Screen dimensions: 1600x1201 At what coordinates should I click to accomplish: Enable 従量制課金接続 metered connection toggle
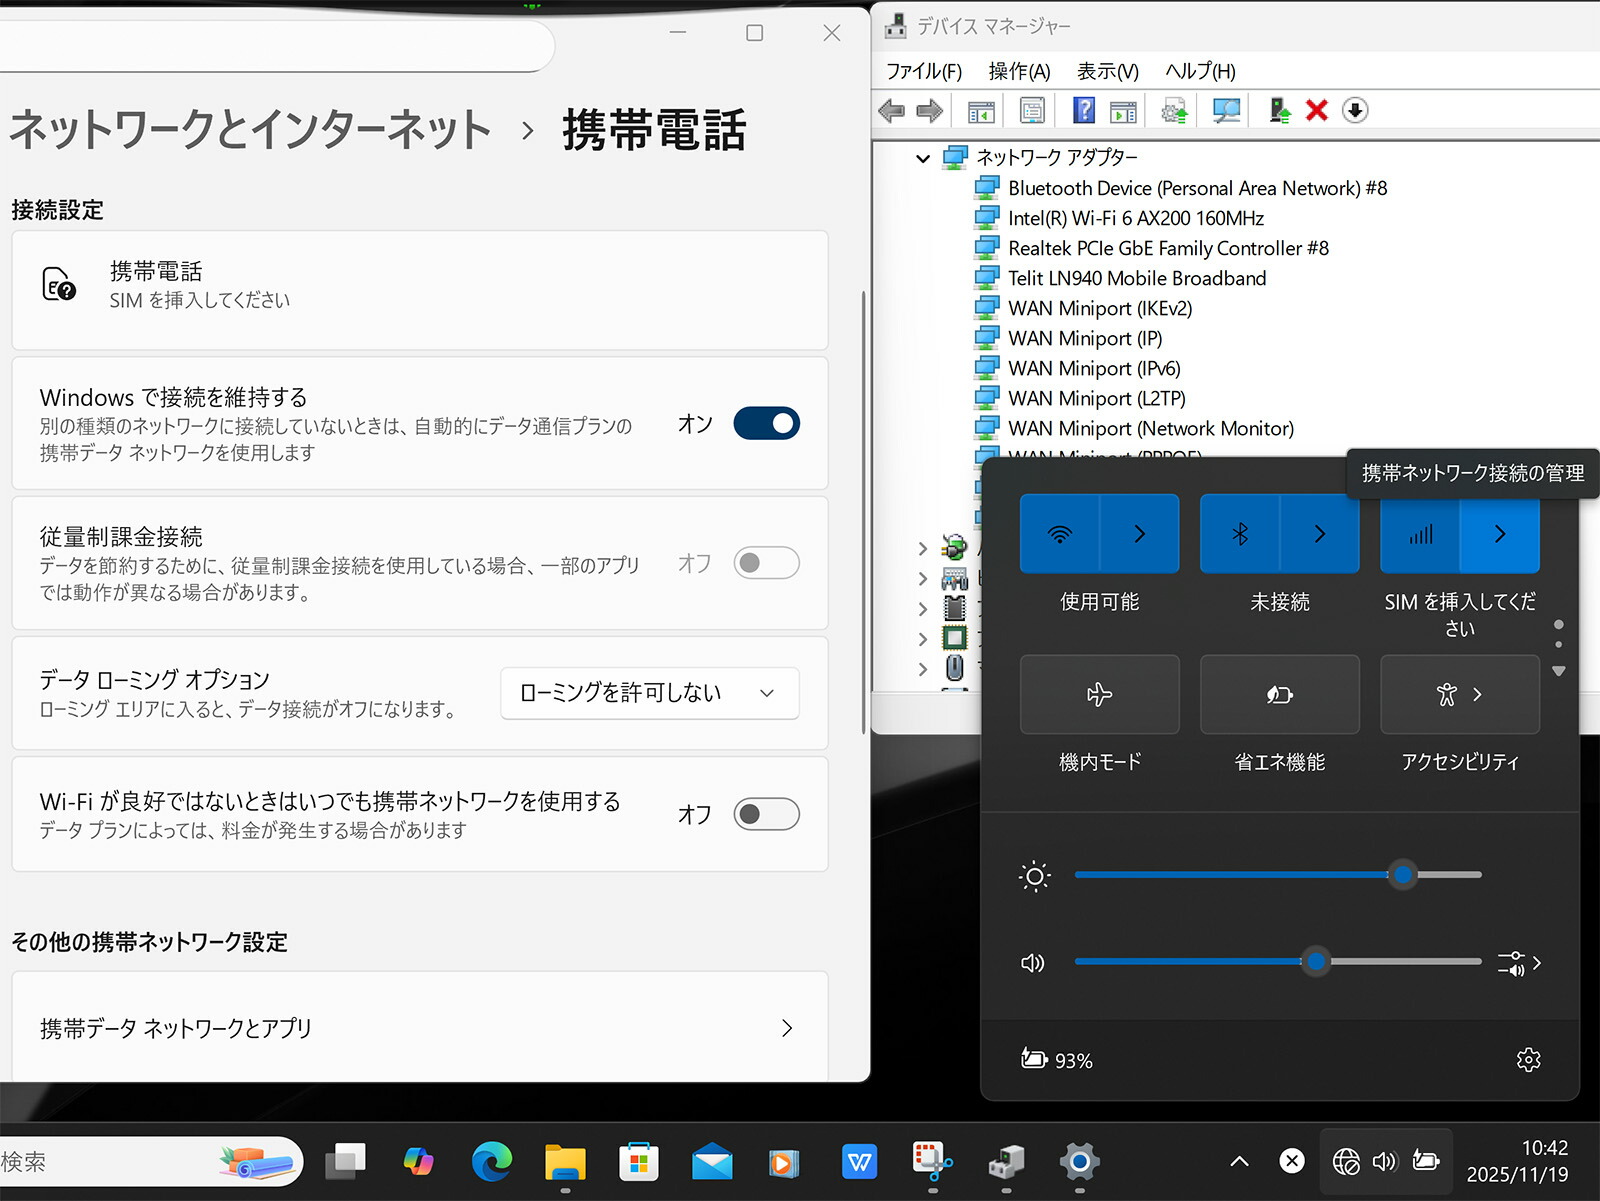(x=764, y=563)
